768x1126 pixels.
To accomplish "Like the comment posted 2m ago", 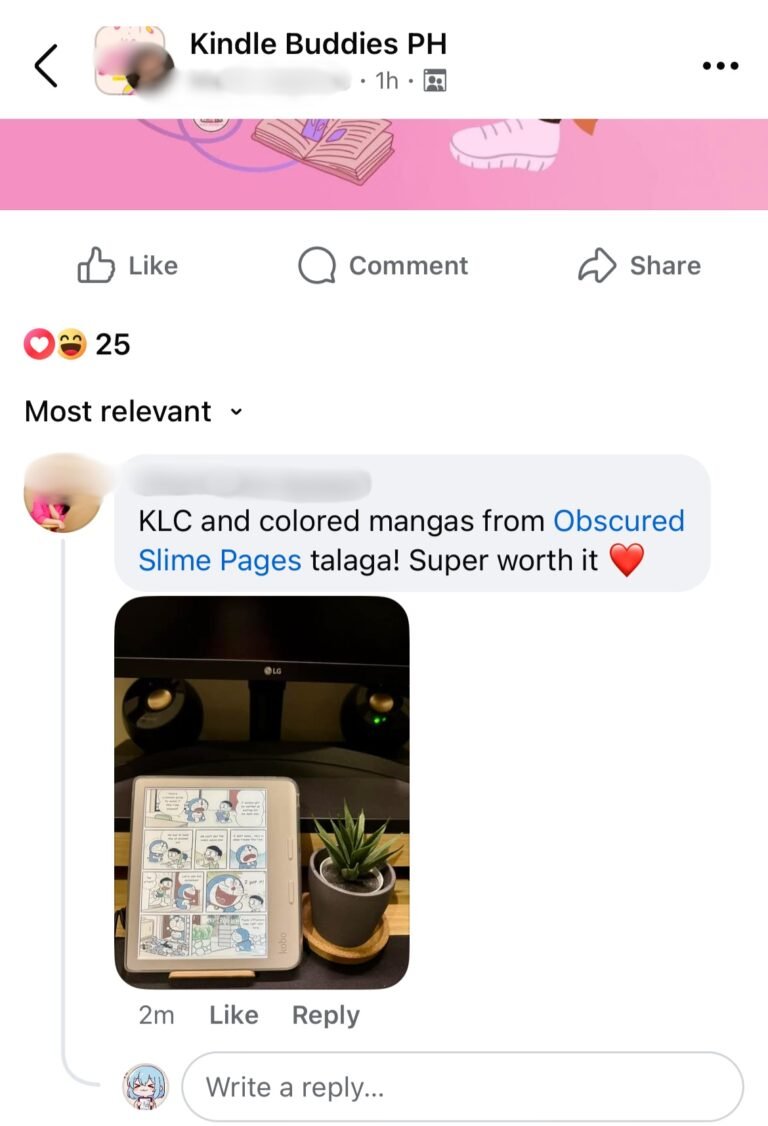I will tap(233, 1015).
